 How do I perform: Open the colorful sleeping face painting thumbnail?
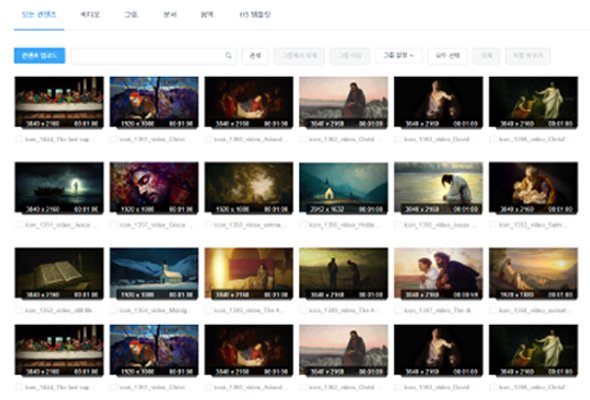154,188
